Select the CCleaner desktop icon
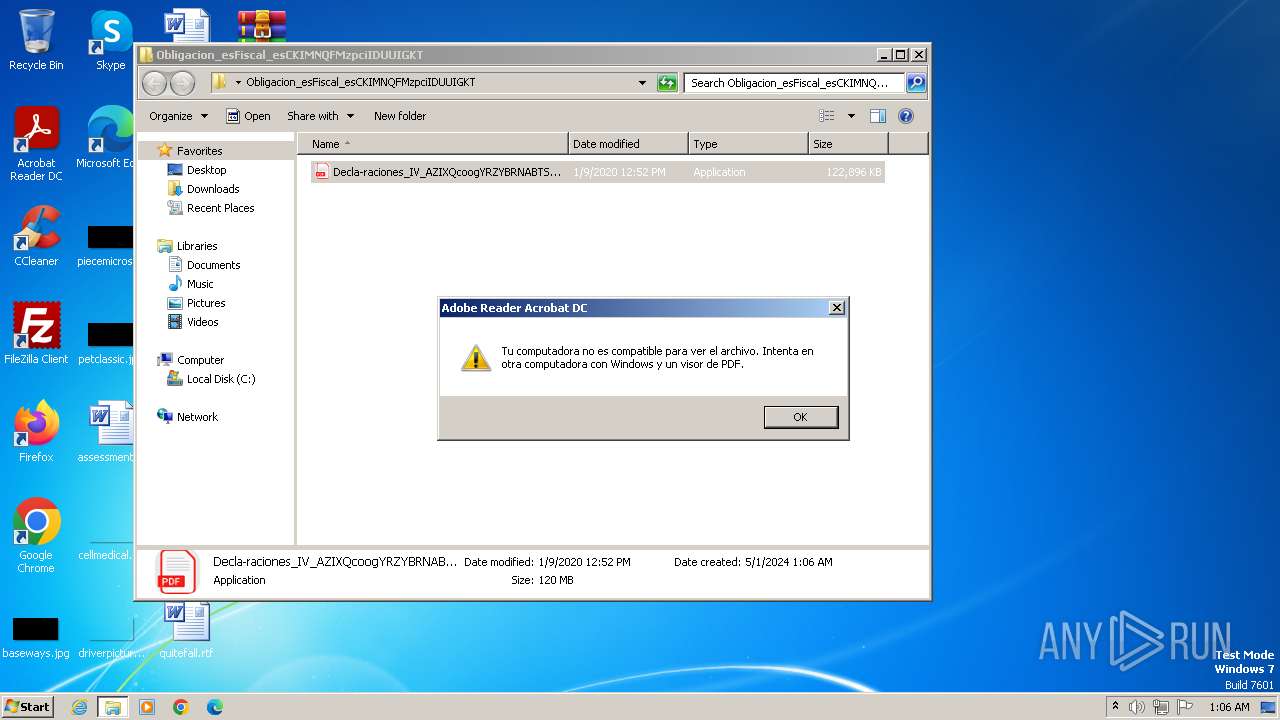Viewport: 1280px width, 720px height. [x=36, y=236]
